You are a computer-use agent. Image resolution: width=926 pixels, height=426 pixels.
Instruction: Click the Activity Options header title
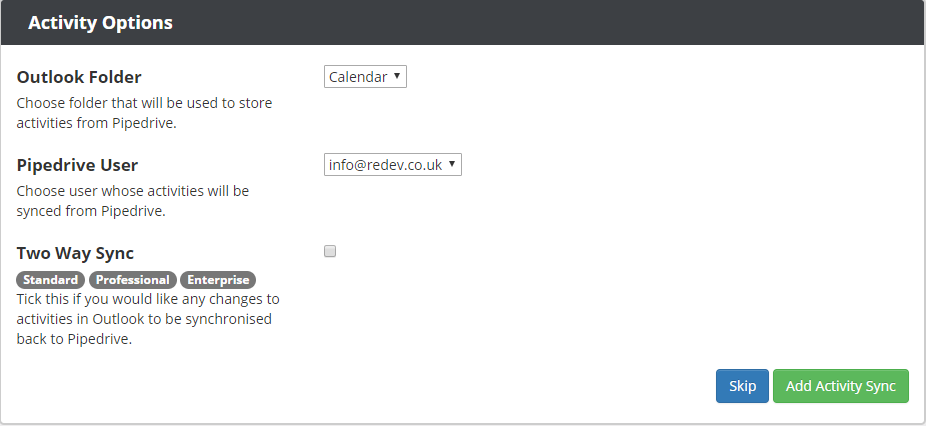coord(100,23)
